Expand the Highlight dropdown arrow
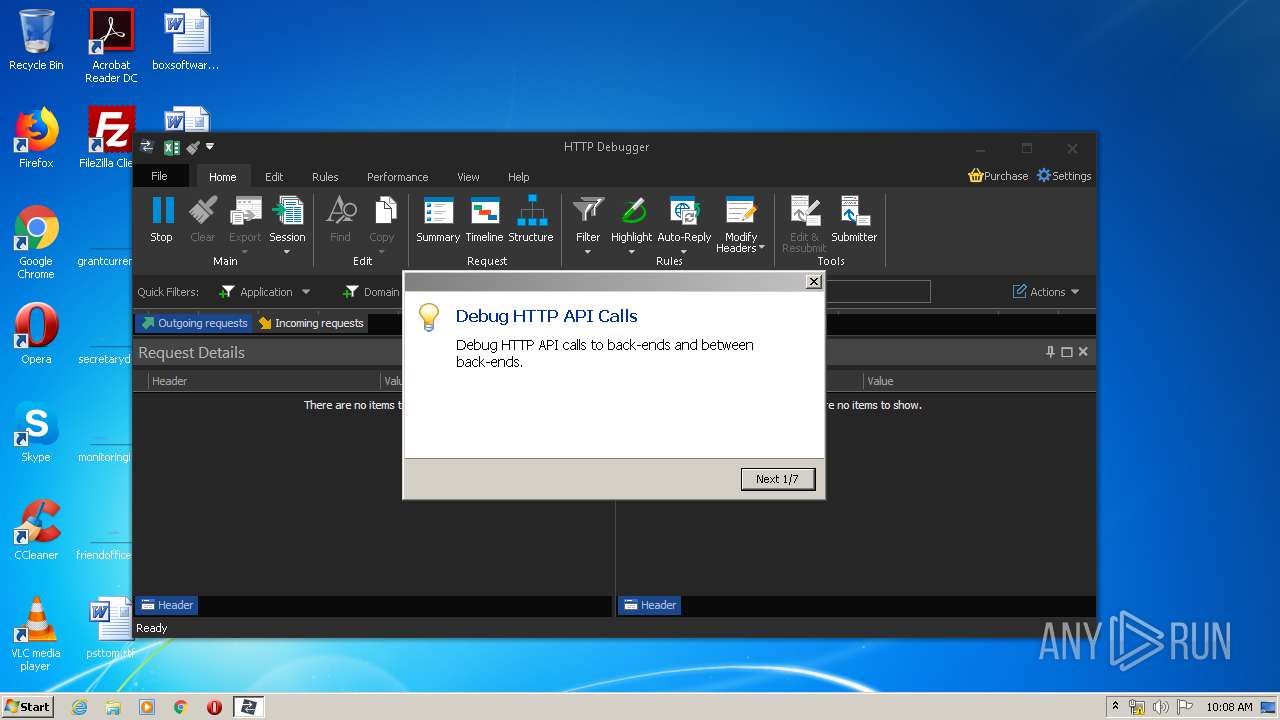Image resolution: width=1280 pixels, height=720 pixels. click(x=632, y=252)
